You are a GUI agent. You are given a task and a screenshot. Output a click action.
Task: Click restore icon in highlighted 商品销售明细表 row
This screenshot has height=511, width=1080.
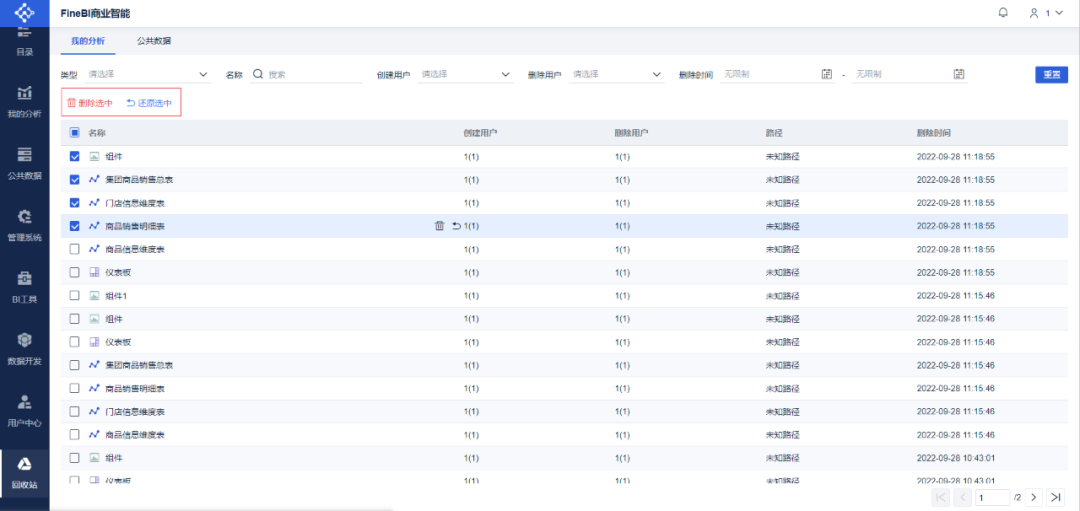(x=456, y=226)
